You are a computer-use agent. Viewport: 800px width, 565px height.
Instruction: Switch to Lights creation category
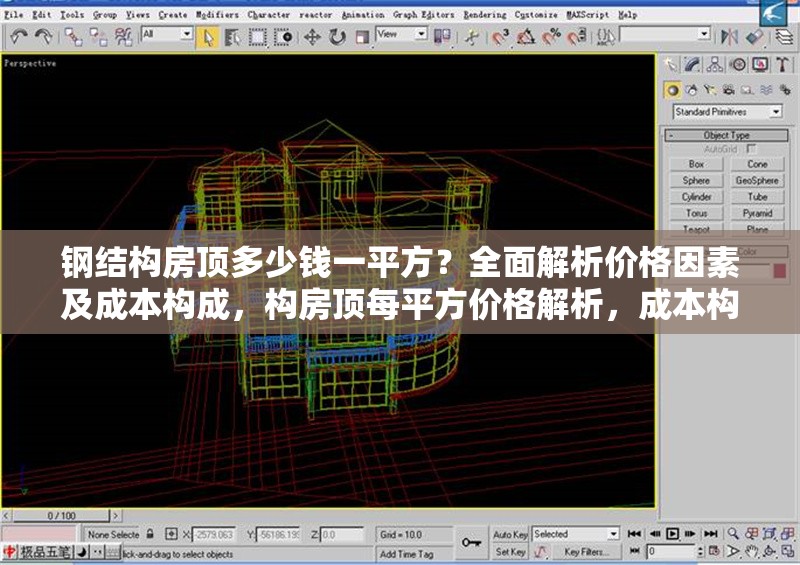click(711, 90)
